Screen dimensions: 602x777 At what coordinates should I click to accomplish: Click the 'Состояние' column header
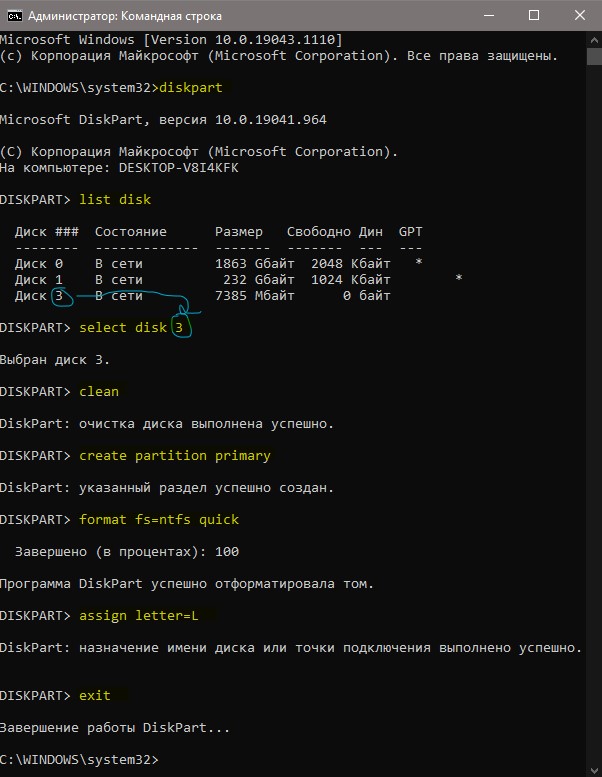(131, 231)
